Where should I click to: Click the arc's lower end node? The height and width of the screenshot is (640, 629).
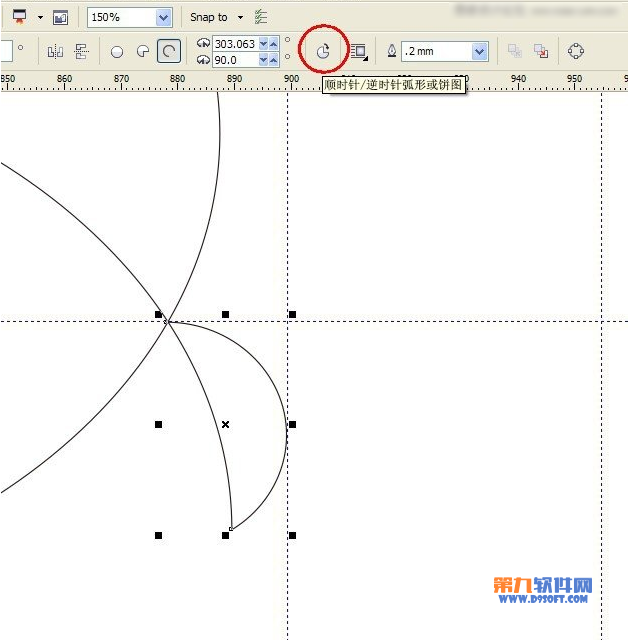pos(231,529)
